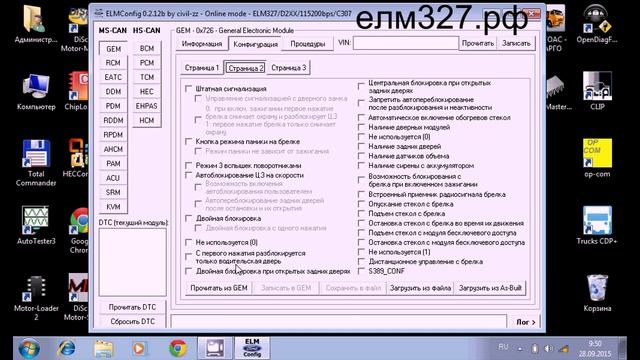Click Сбросить DTC button
Image resolution: width=640 pixels, height=360 pixels.
click(x=132, y=322)
